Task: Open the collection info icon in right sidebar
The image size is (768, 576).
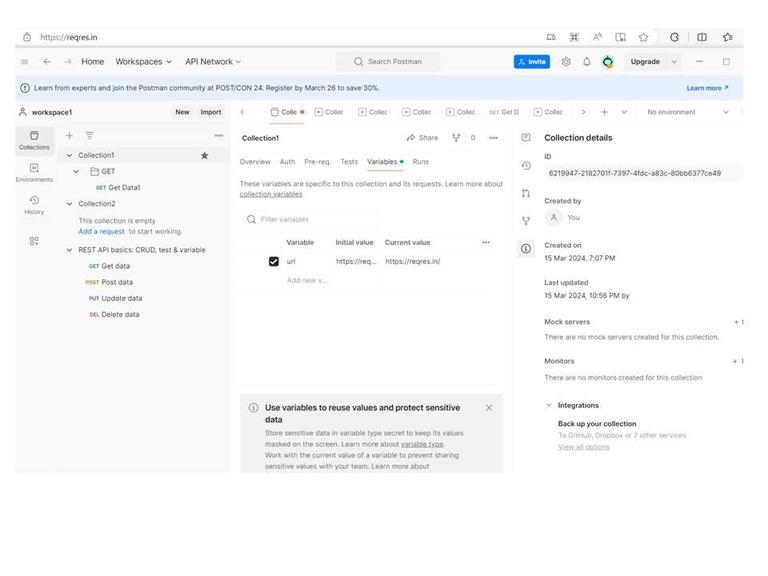Action: 526,248
